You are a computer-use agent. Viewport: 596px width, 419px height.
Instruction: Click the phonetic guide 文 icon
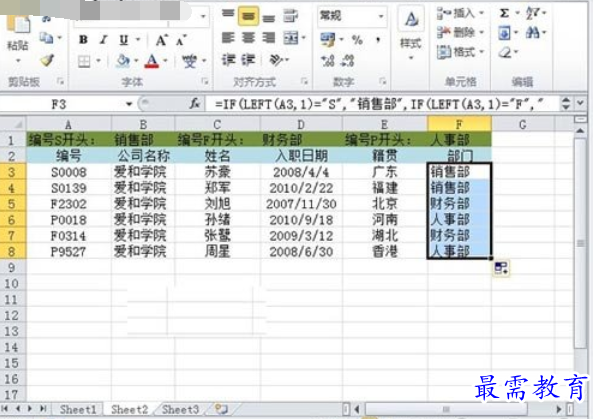(x=189, y=61)
